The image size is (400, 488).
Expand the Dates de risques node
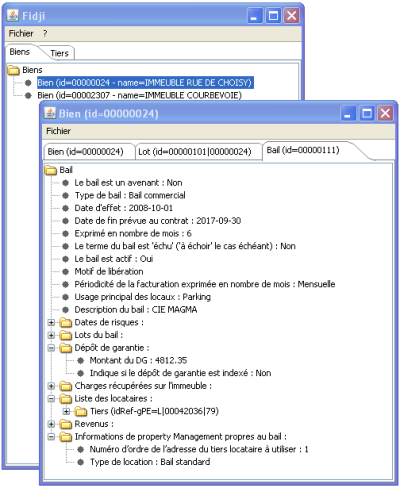(x=51, y=323)
